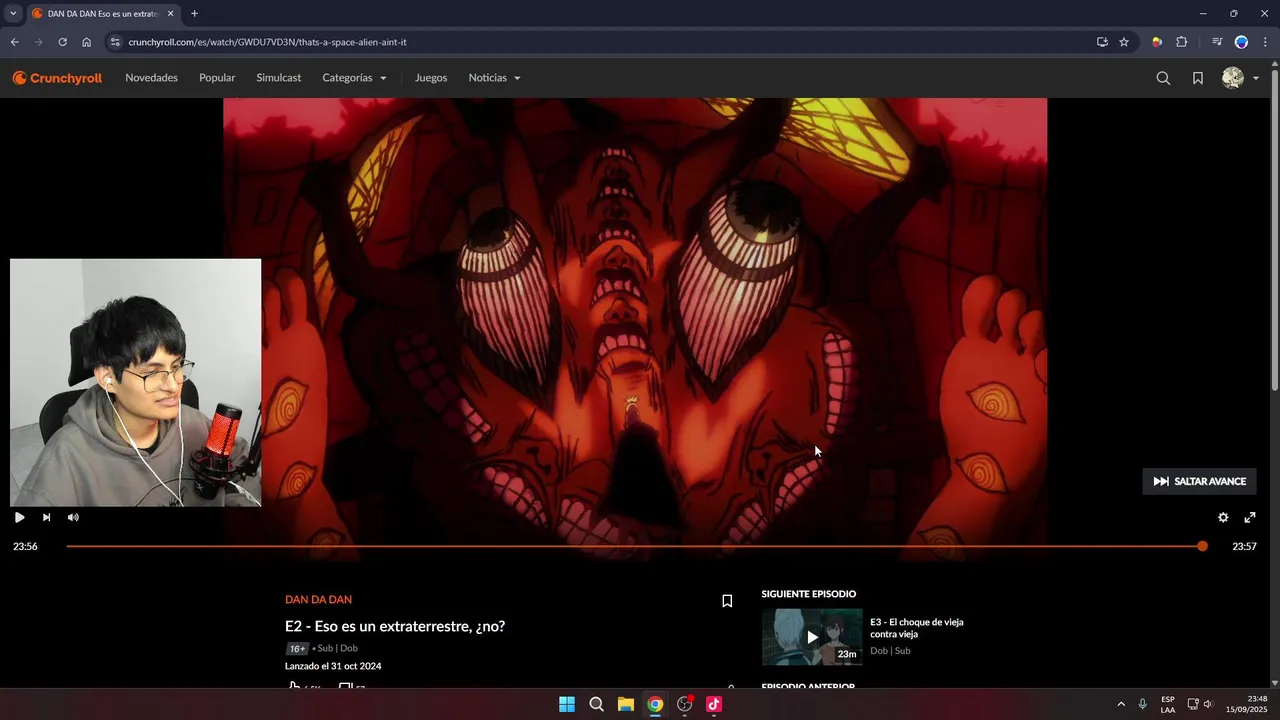Viewport: 1280px width, 720px height.
Task: Open the Chrome extensions puzzle icon
Action: click(1181, 42)
